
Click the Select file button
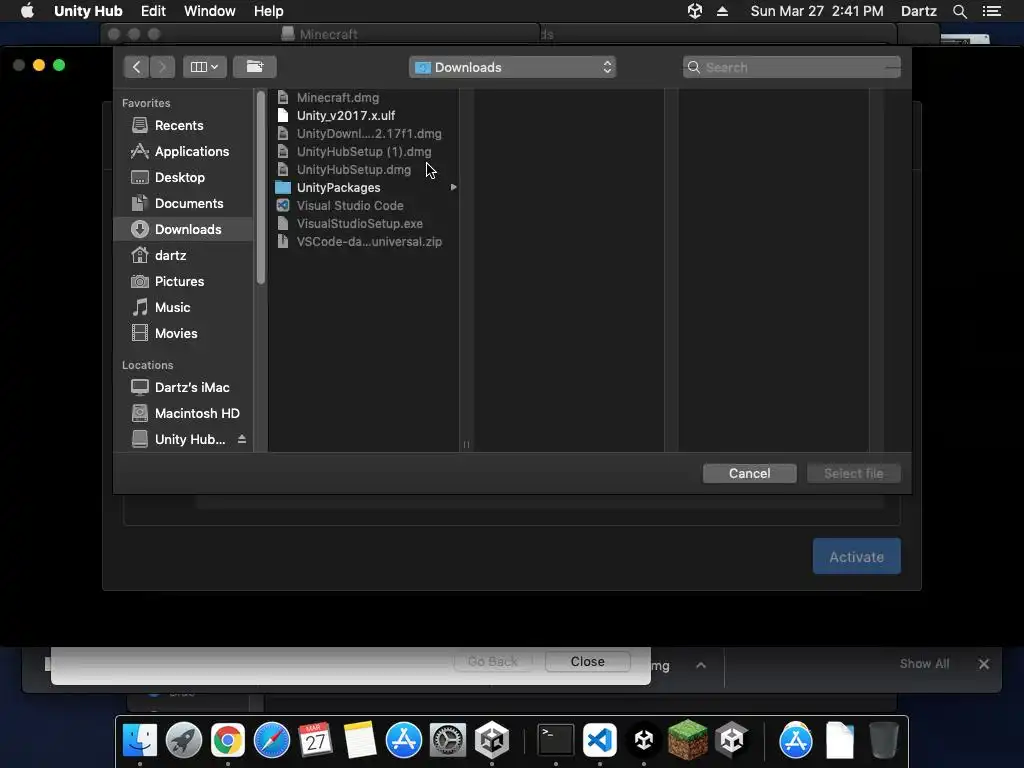click(x=854, y=473)
